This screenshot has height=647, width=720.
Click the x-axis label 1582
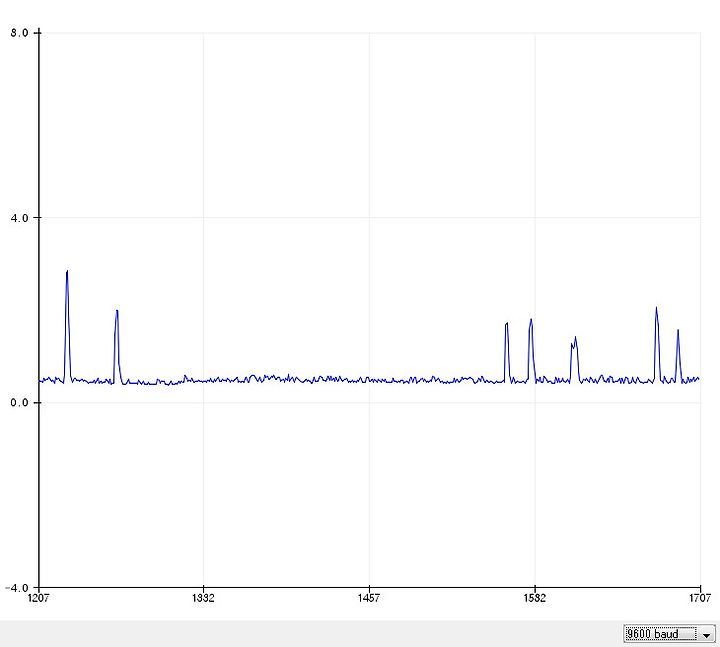click(x=534, y=597)
